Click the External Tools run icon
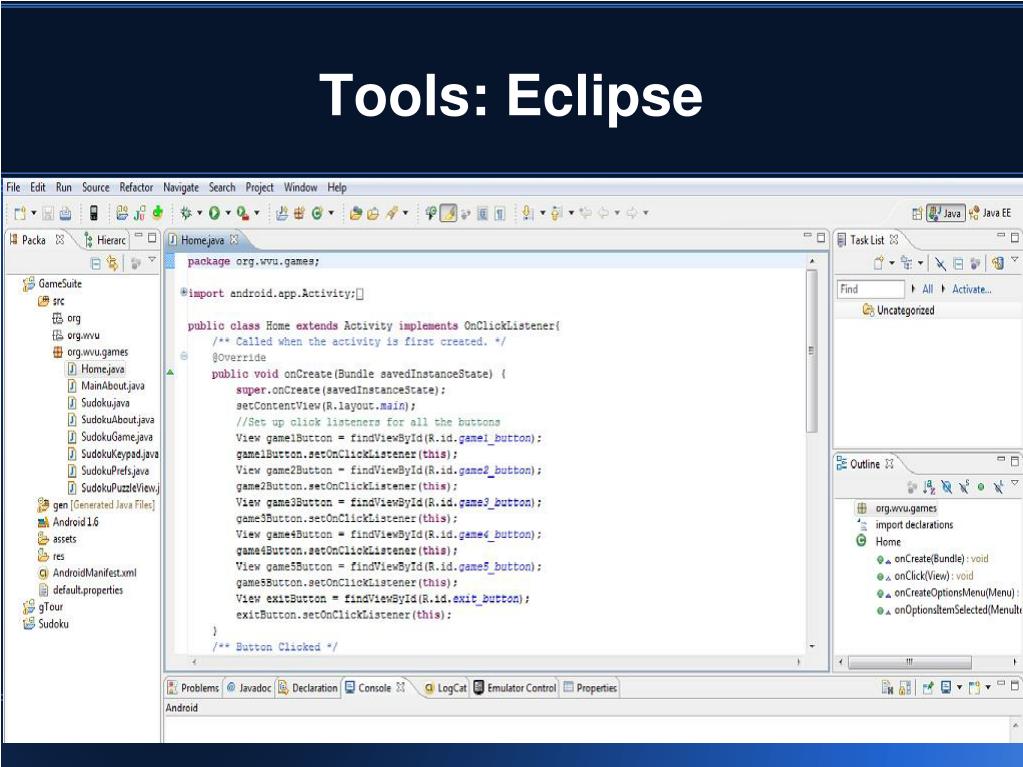 click(243, 213)
